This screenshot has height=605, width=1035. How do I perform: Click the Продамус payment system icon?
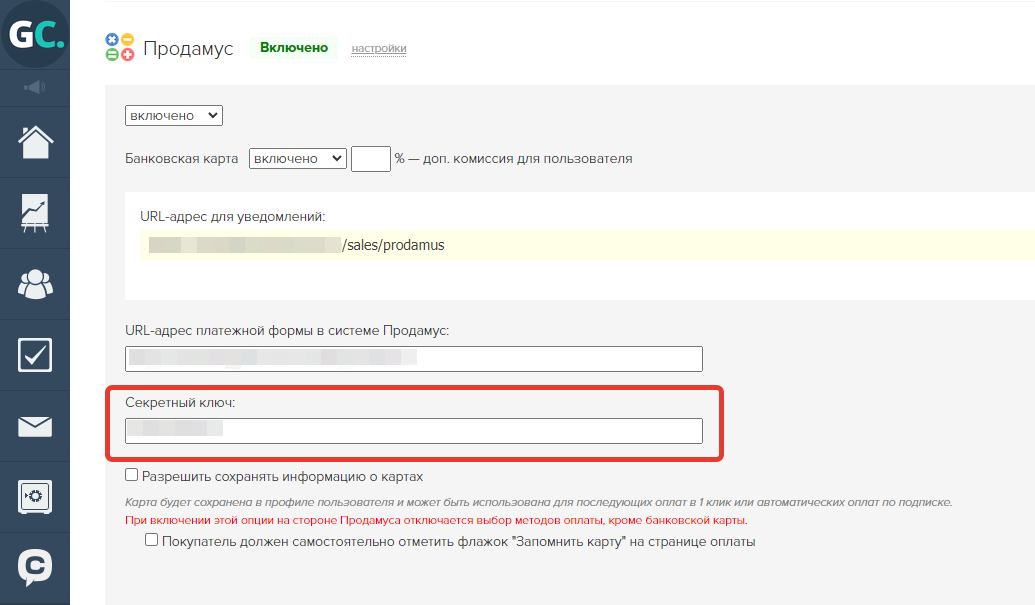(x=119, y=48)
